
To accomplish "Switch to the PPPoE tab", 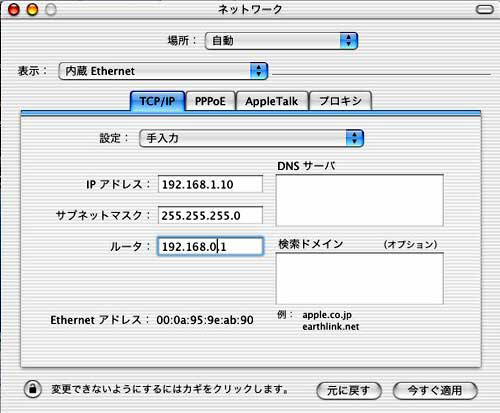I will (210, 101).
